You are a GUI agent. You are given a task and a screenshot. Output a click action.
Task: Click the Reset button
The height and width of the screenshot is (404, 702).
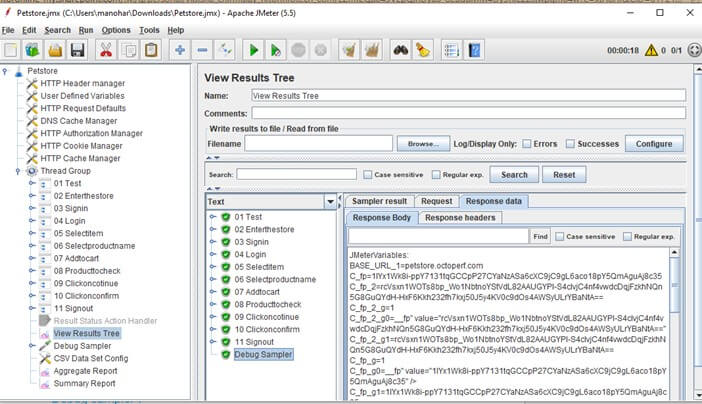[564, 175]
